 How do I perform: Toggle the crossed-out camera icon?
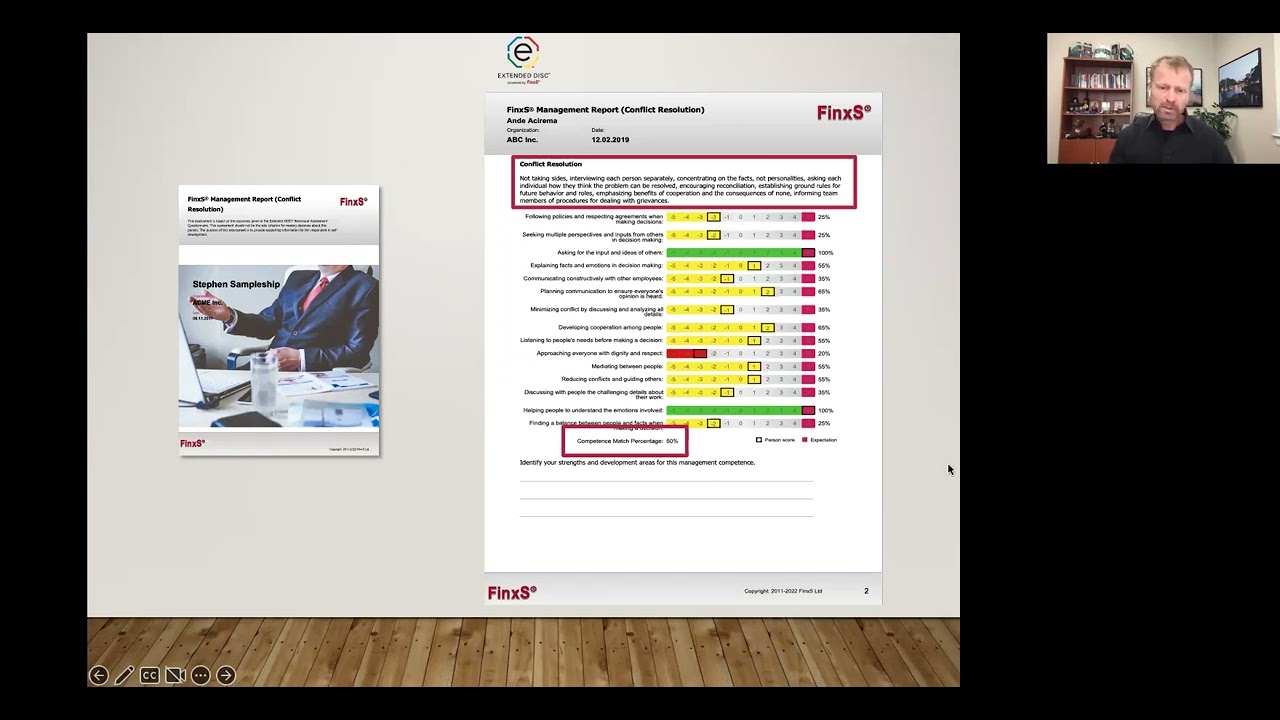tap(175, 675)
